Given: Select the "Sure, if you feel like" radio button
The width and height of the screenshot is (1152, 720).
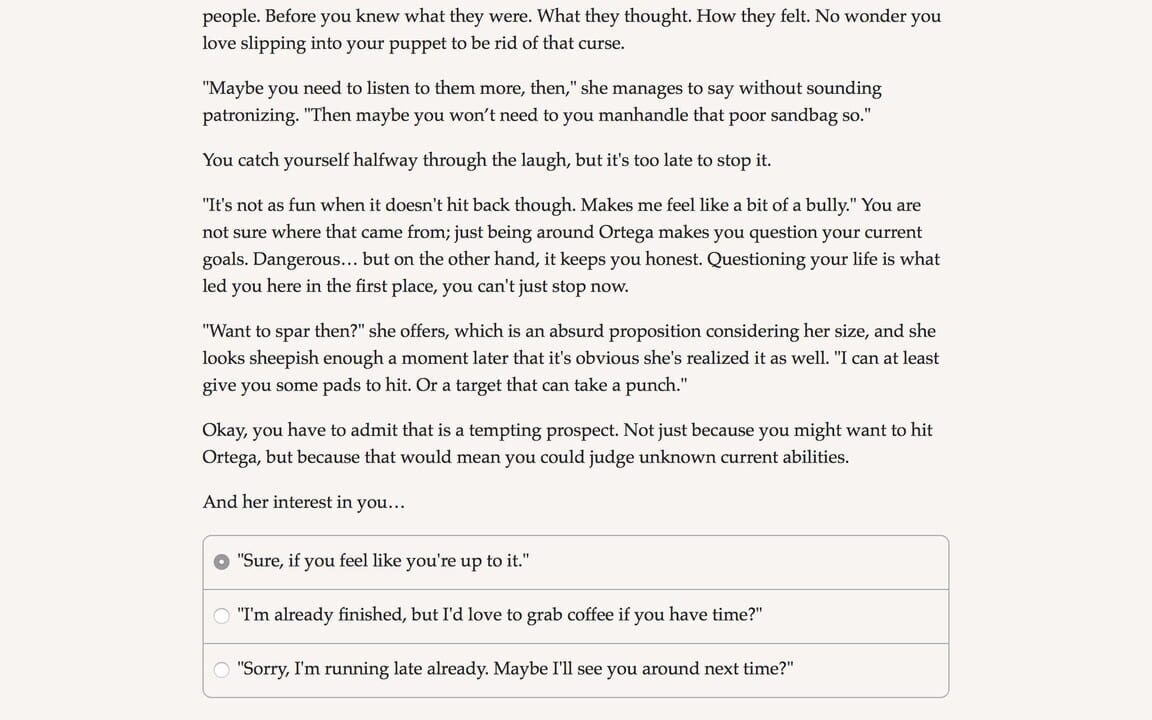Looking at the screenshot, I should [222, 562].
